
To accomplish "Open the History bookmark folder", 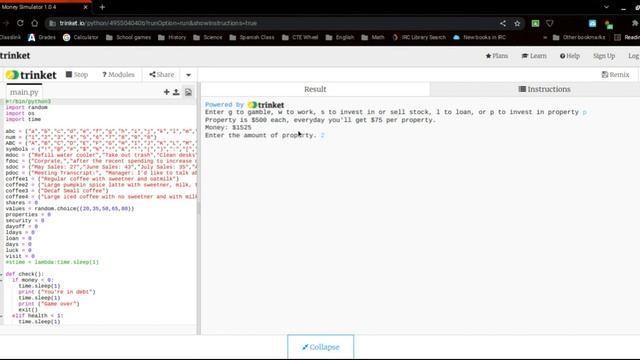I will point(172,37).
